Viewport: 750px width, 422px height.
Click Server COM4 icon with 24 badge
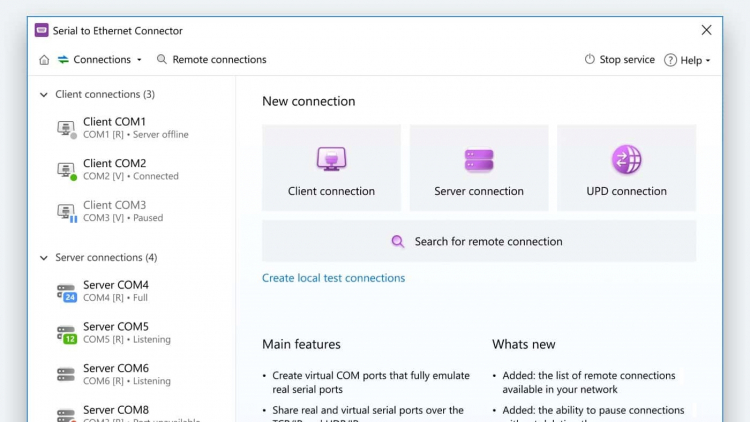pyautogui.click(x=66, y=292)
